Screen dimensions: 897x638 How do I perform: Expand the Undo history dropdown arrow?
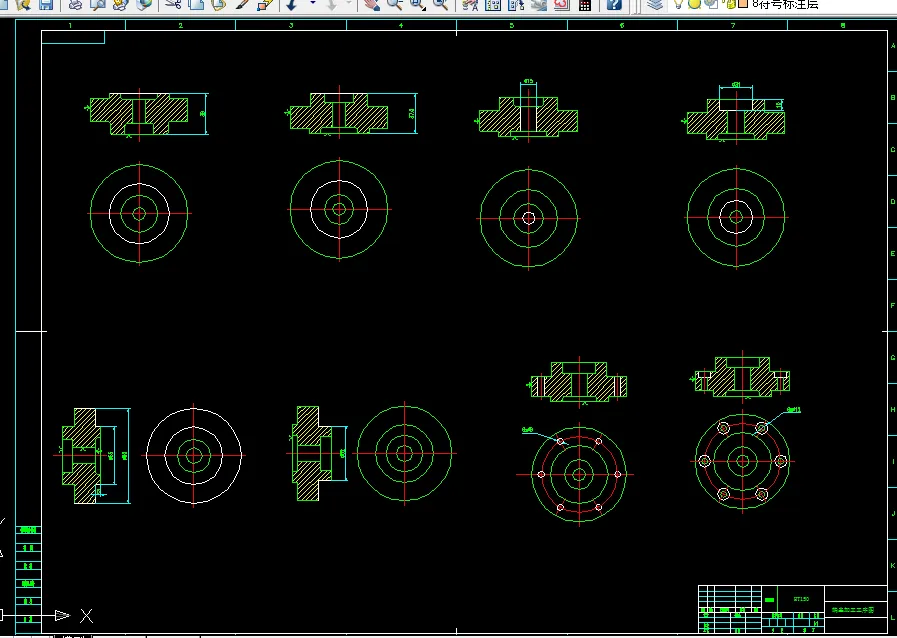tap(312, 3)
